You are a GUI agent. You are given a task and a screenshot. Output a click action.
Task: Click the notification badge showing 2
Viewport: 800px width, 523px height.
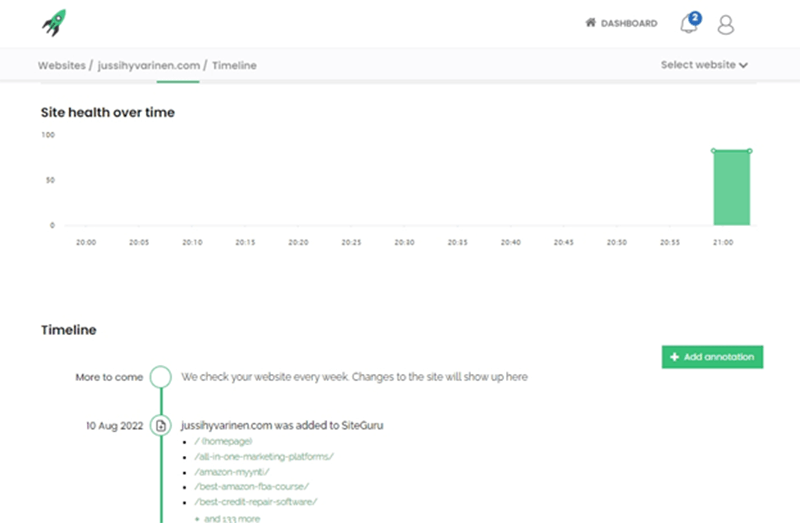[695, 17]
